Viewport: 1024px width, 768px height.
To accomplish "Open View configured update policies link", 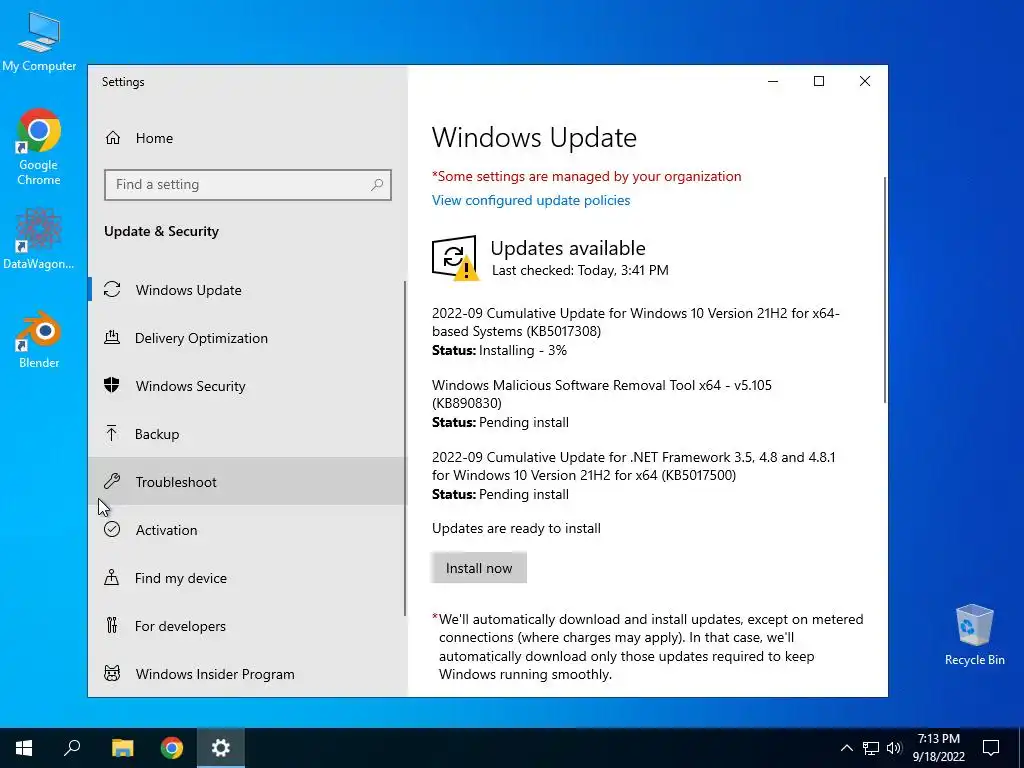I will (531, 200).
